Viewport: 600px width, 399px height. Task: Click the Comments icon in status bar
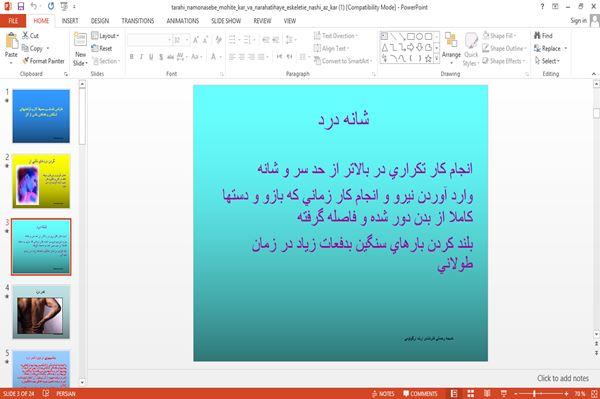coord(406,394)
